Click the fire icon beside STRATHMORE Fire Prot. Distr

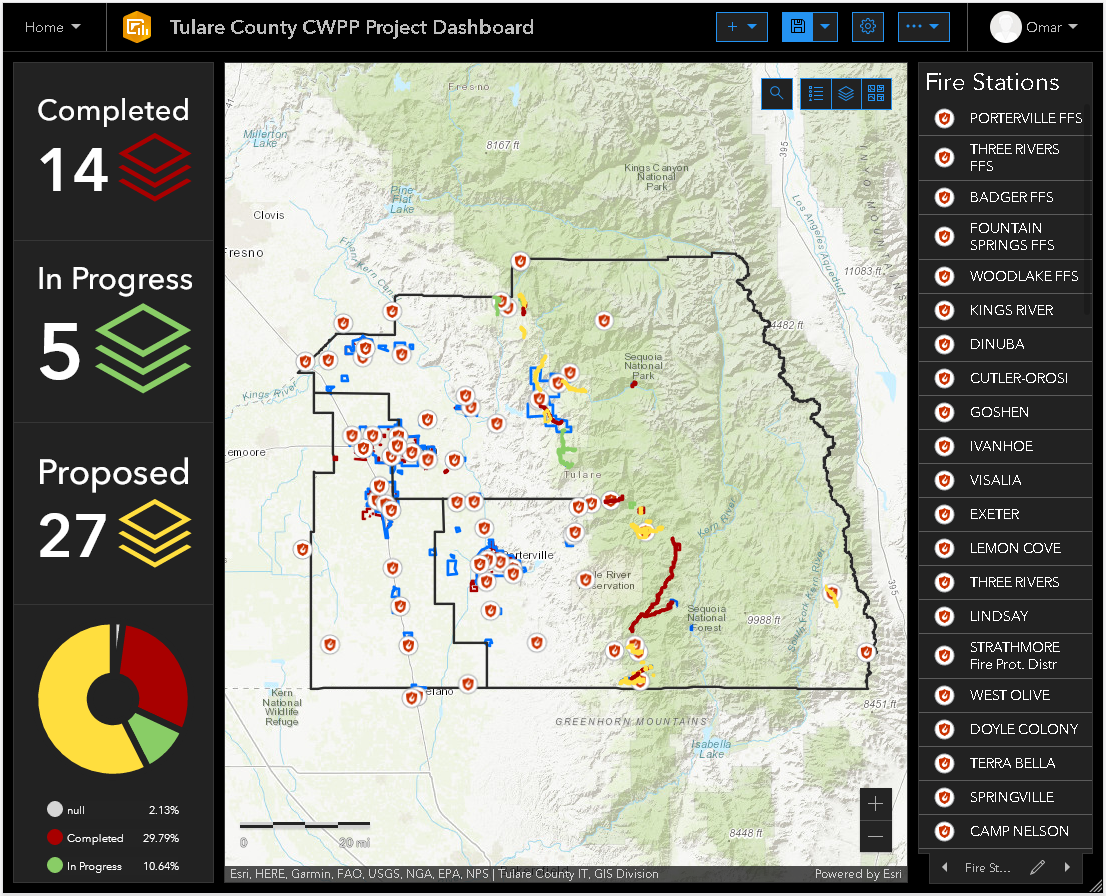[x=944, y=655]
